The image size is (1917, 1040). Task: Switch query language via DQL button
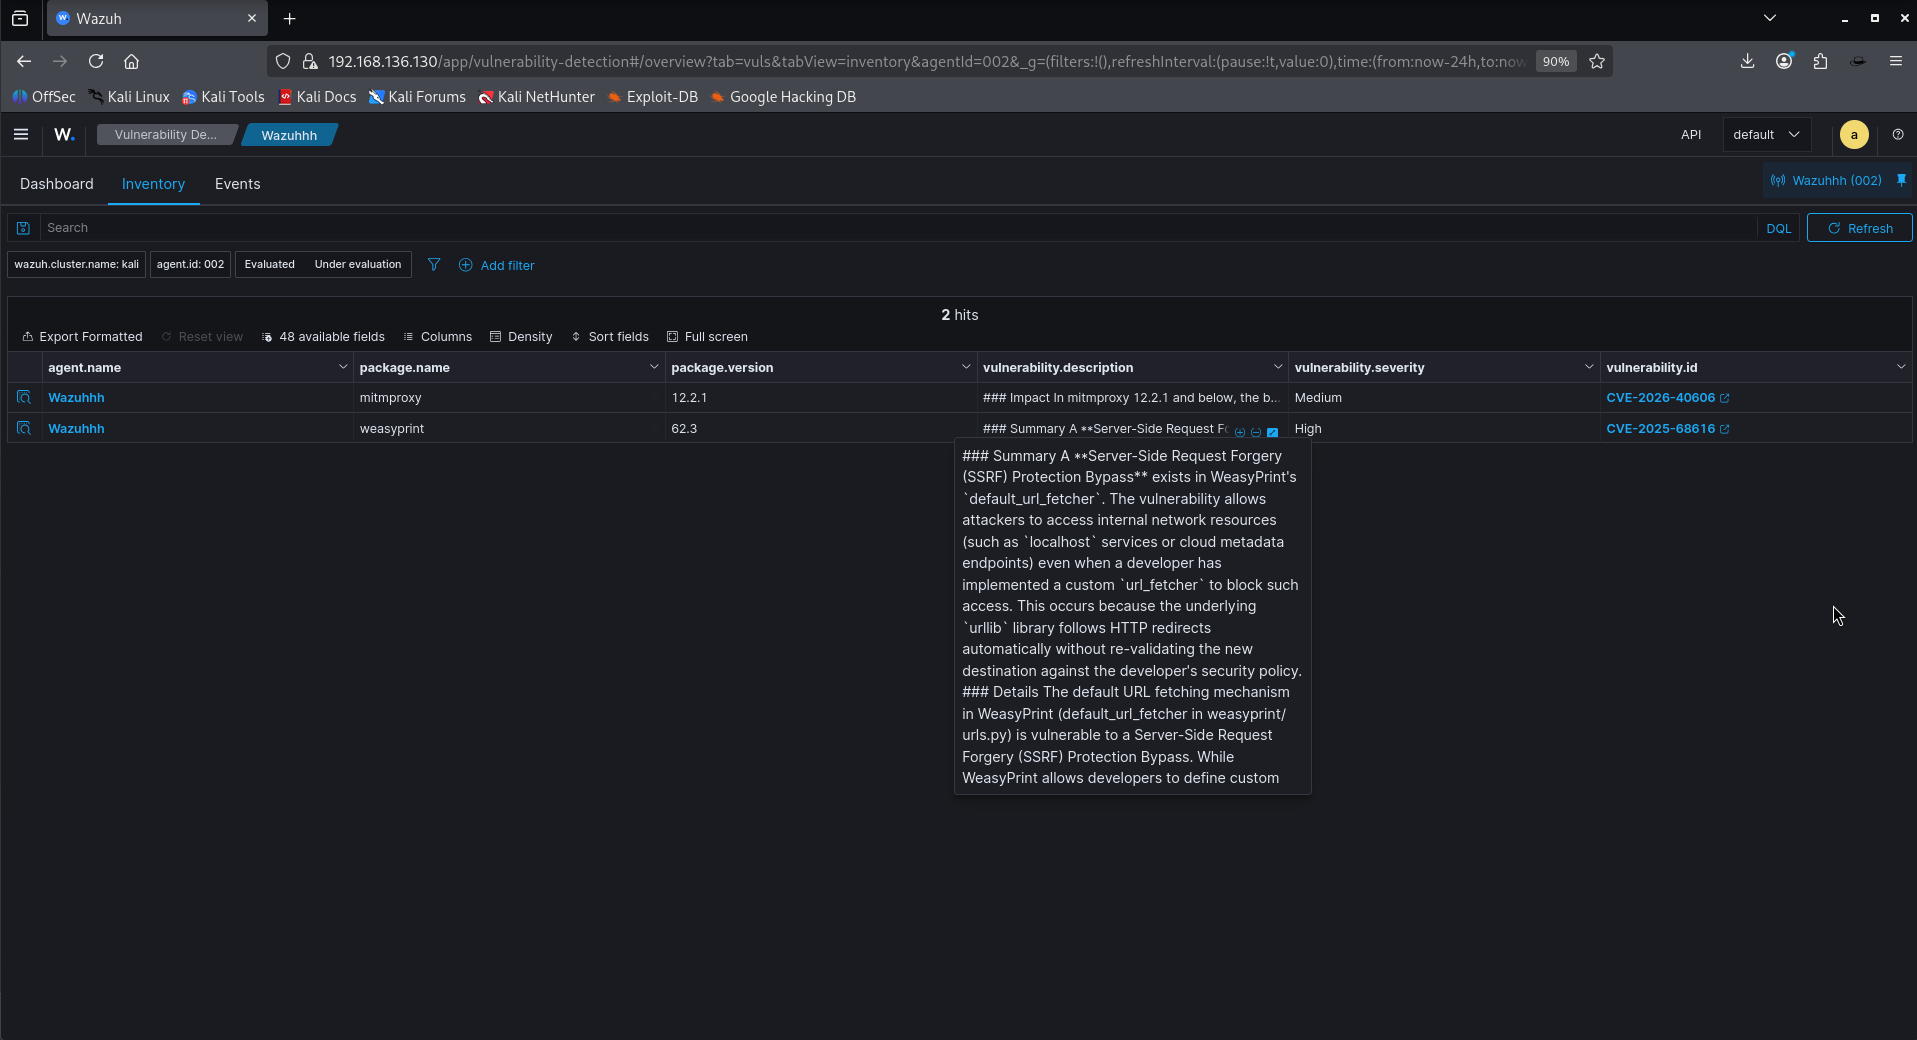[x=1778, y=228]
